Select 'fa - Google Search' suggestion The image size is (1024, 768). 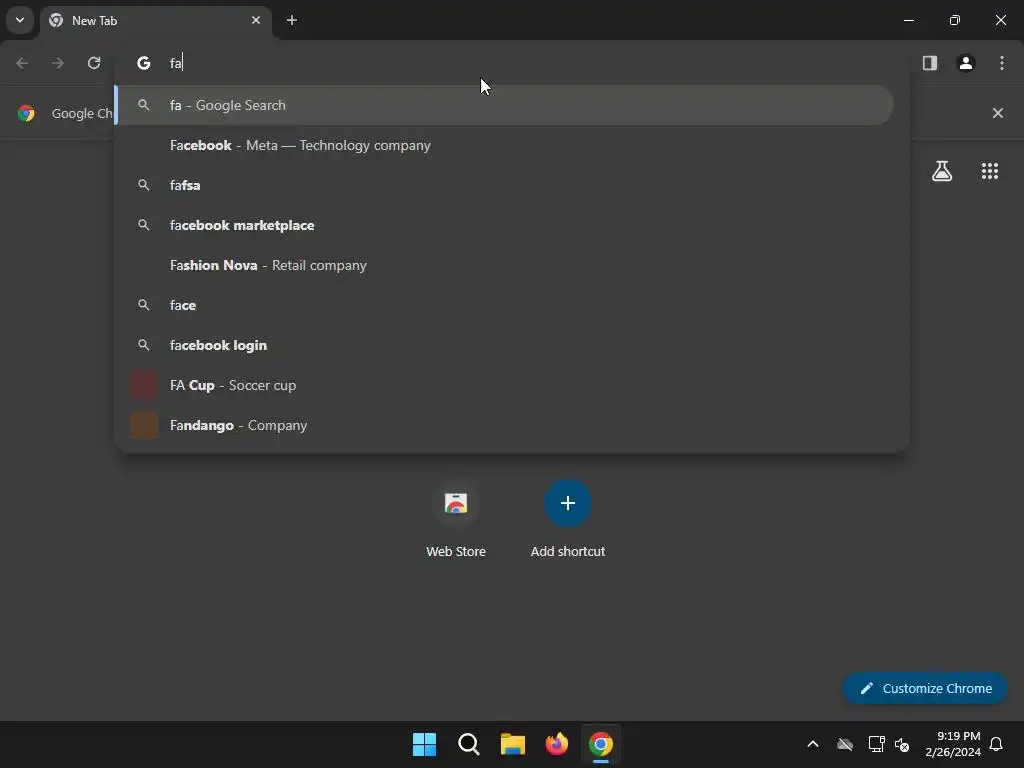click(x=504, y=105)
